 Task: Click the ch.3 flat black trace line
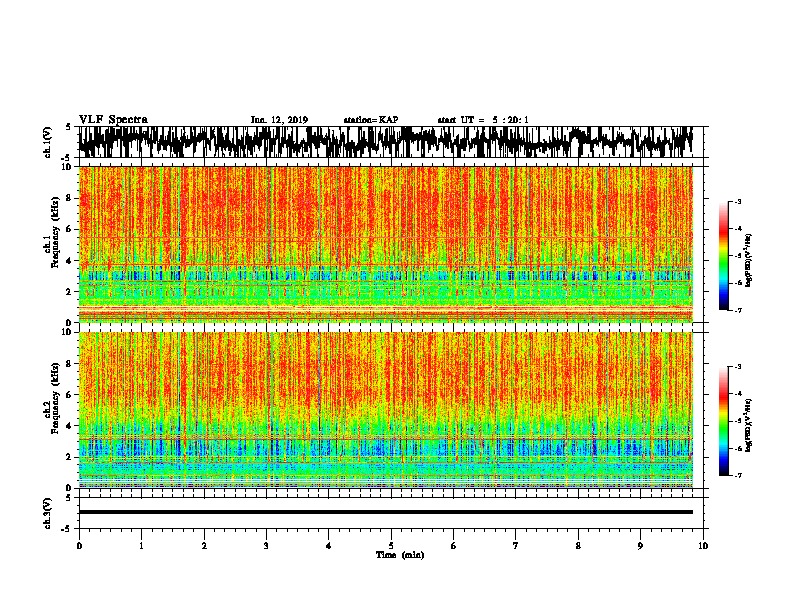(385, 512)
